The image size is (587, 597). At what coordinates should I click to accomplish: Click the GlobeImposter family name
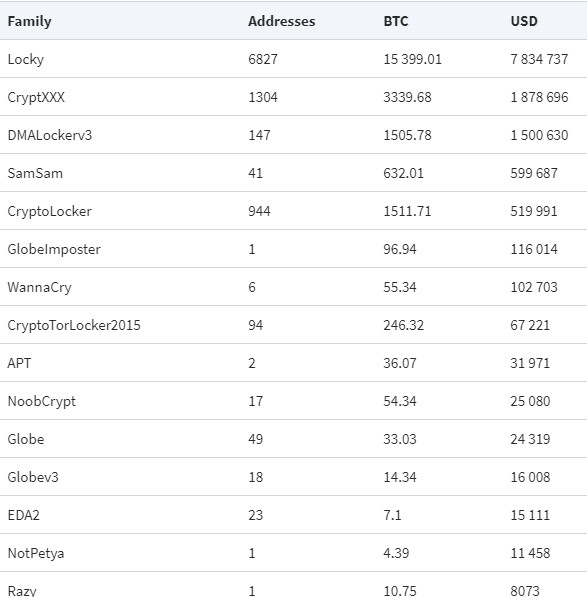(x=54, y=249)
